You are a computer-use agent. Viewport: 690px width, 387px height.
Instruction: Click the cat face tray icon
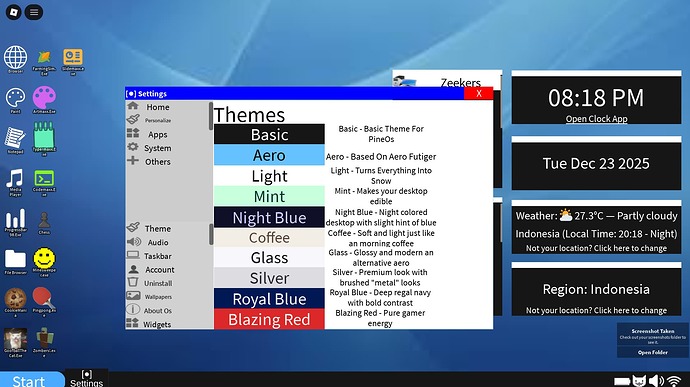click(639, 381)
